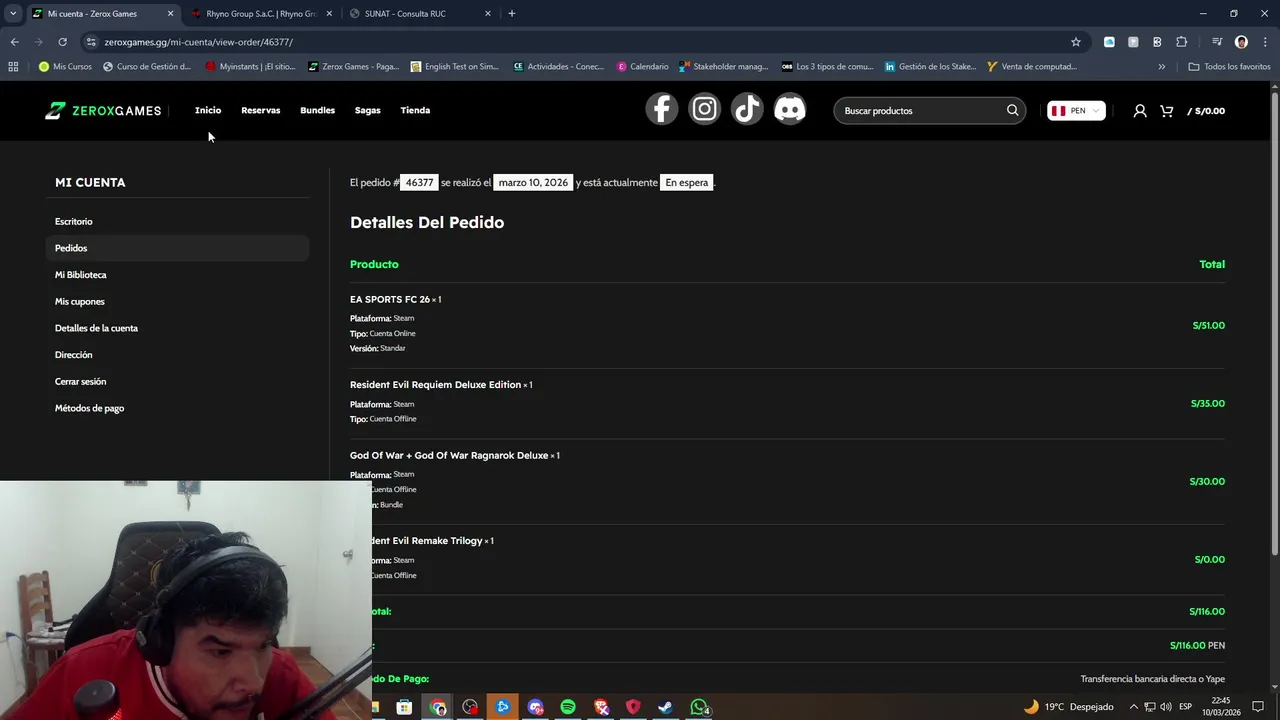Image resolution: width=1280 pixels, height=720 pixels.
Task: Open the PEN currency selector dropdown
Action: pyautogui.click(x=1076, y=111)
